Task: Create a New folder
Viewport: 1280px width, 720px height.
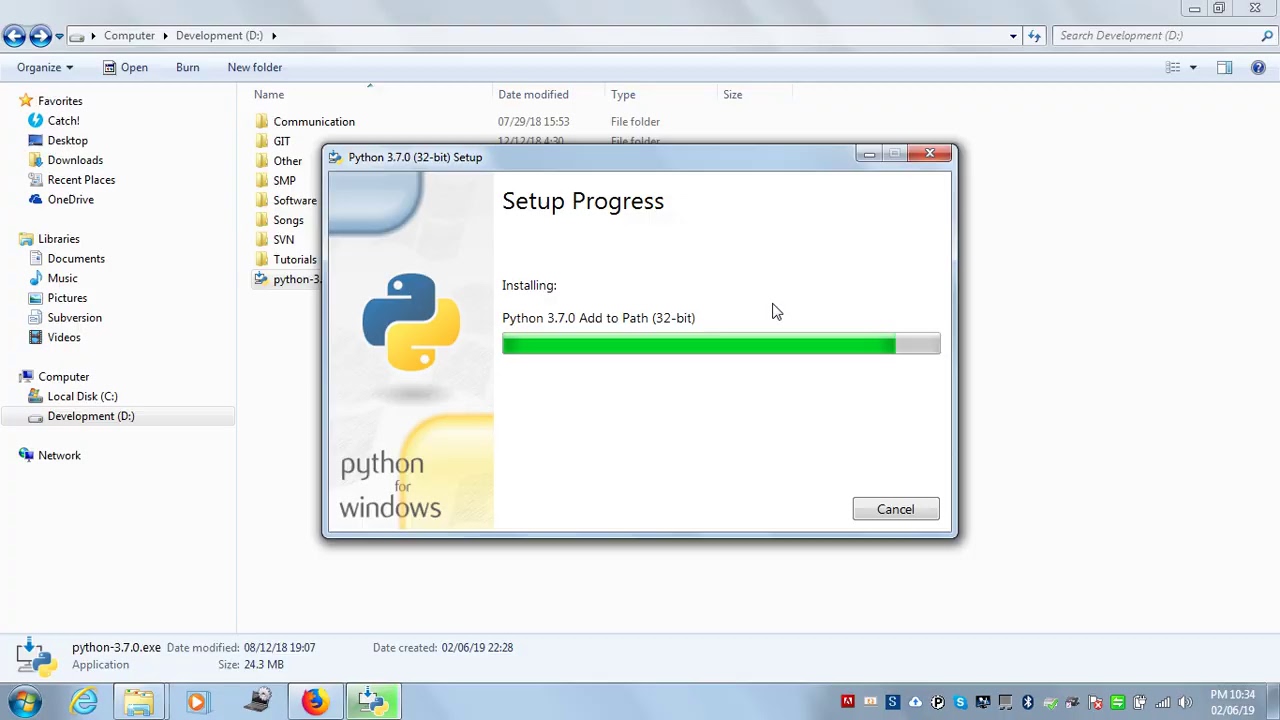Action: point(255,67)
